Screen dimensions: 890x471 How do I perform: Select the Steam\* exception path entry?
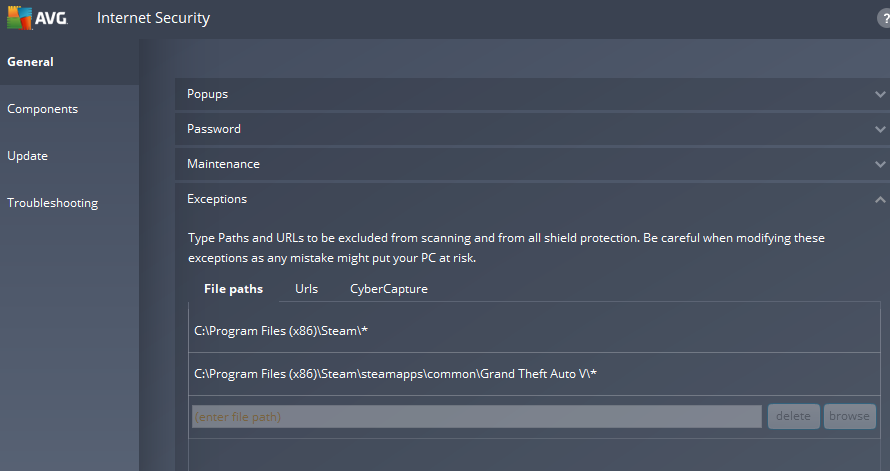pyautogui.click(x=282, y=330)
